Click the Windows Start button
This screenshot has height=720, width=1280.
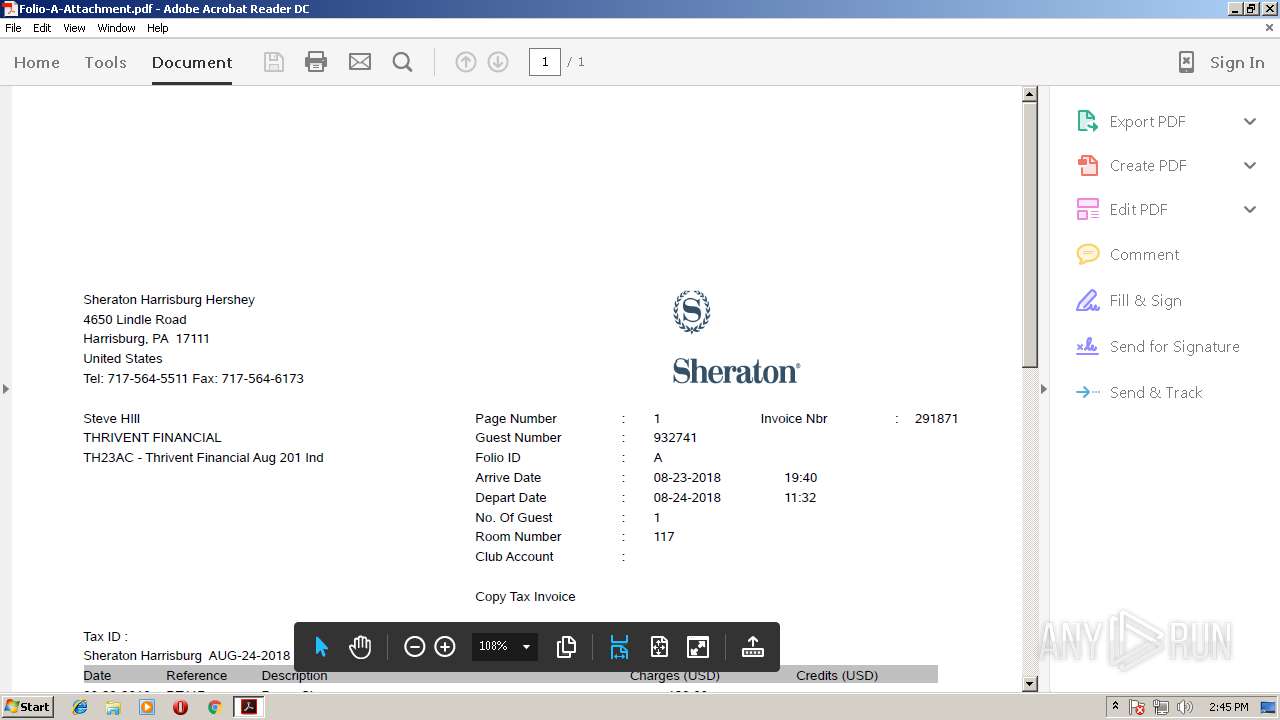coord(27,707)
